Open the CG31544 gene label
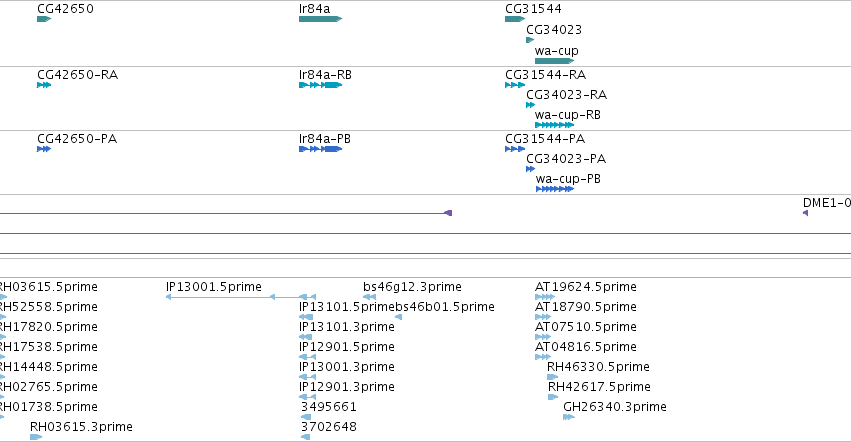 click(x=533, y=9)
